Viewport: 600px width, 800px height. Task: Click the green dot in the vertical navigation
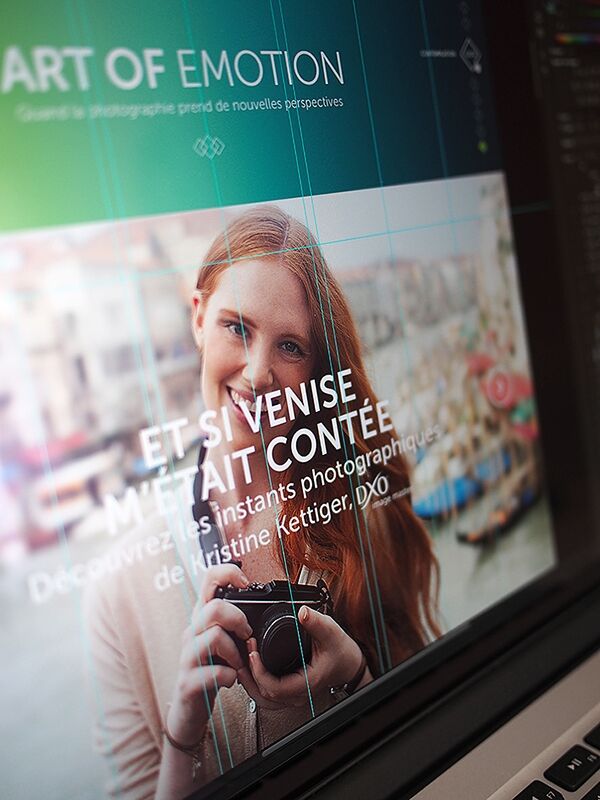[x=483, y=147]
